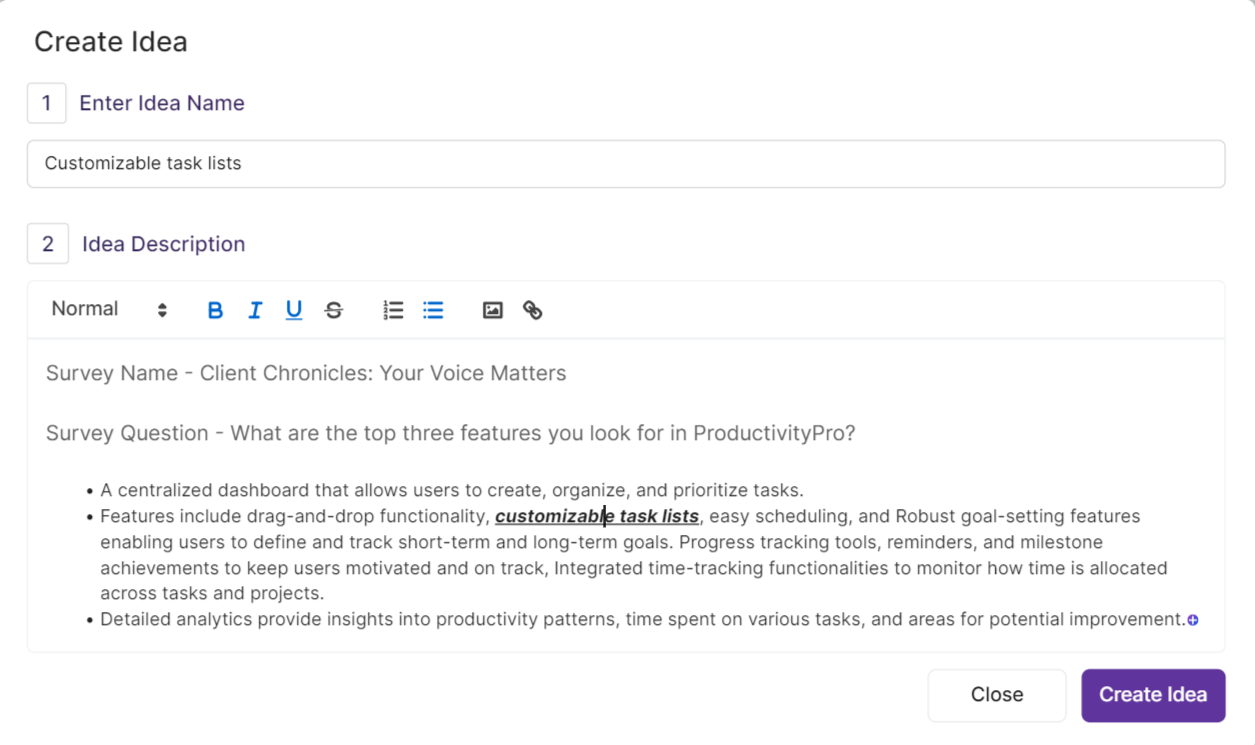
Task: Click the up-down chevrons beside 'Normal'
Action: click(161, 309)
